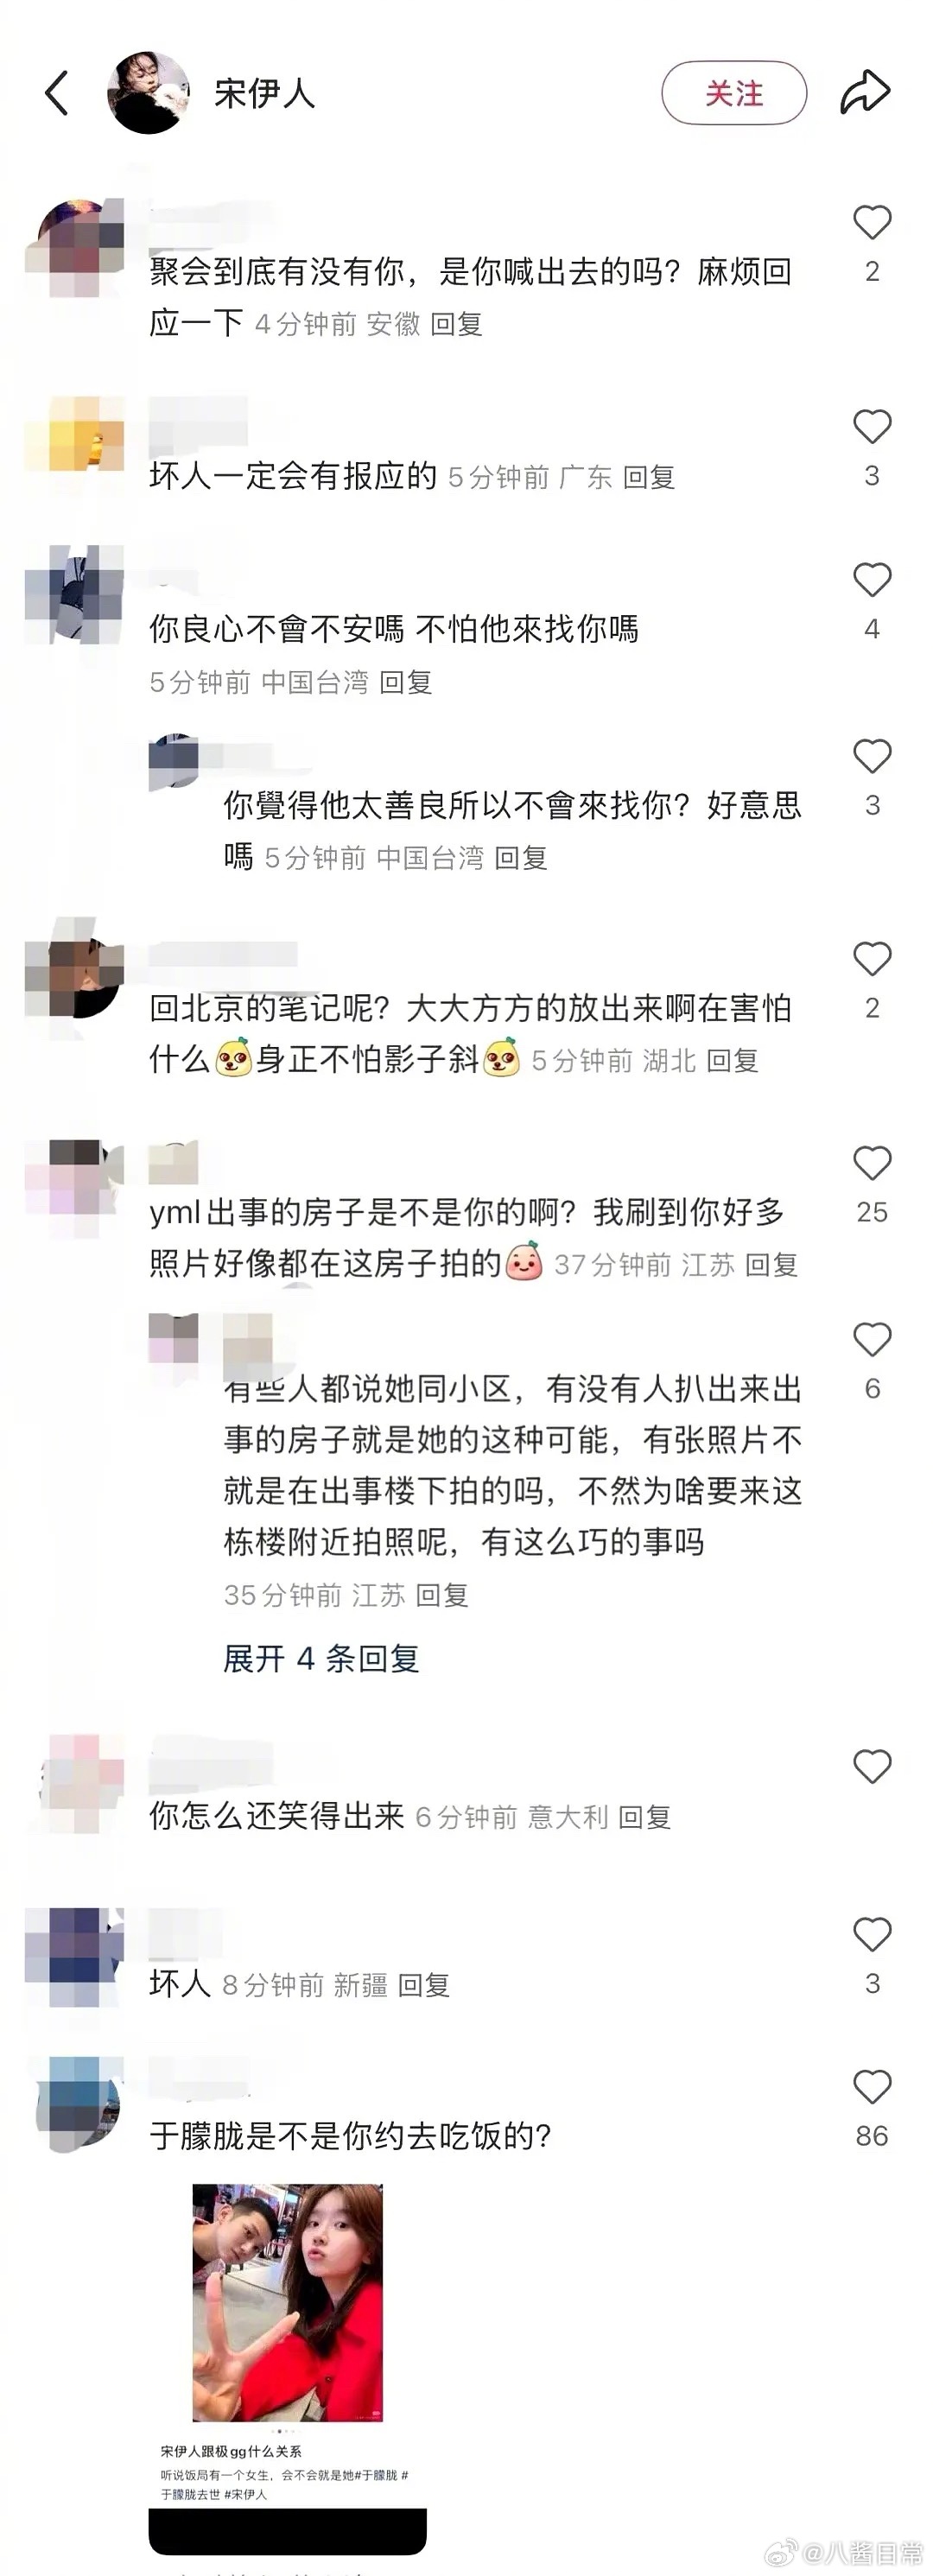Viewport: 933px width, 2576px height.
Task: Like the 你良心不會不安嗎 comment
Action: (x=872, y=579)
